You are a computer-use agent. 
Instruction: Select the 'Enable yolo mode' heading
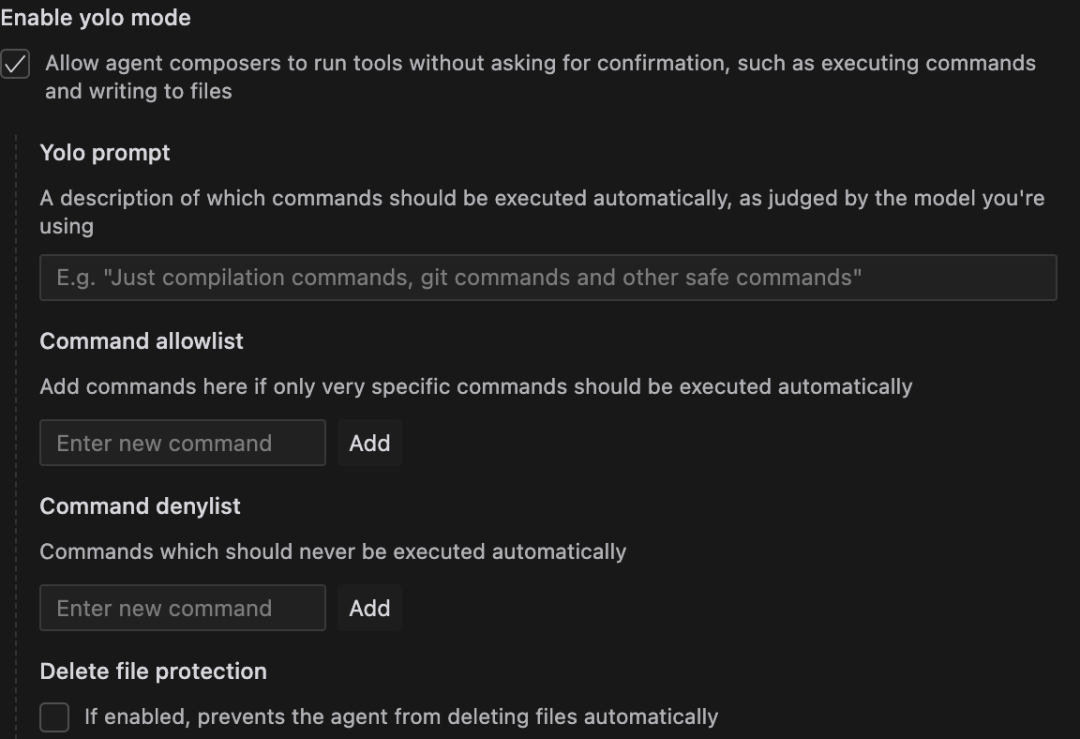pos(96,18)
